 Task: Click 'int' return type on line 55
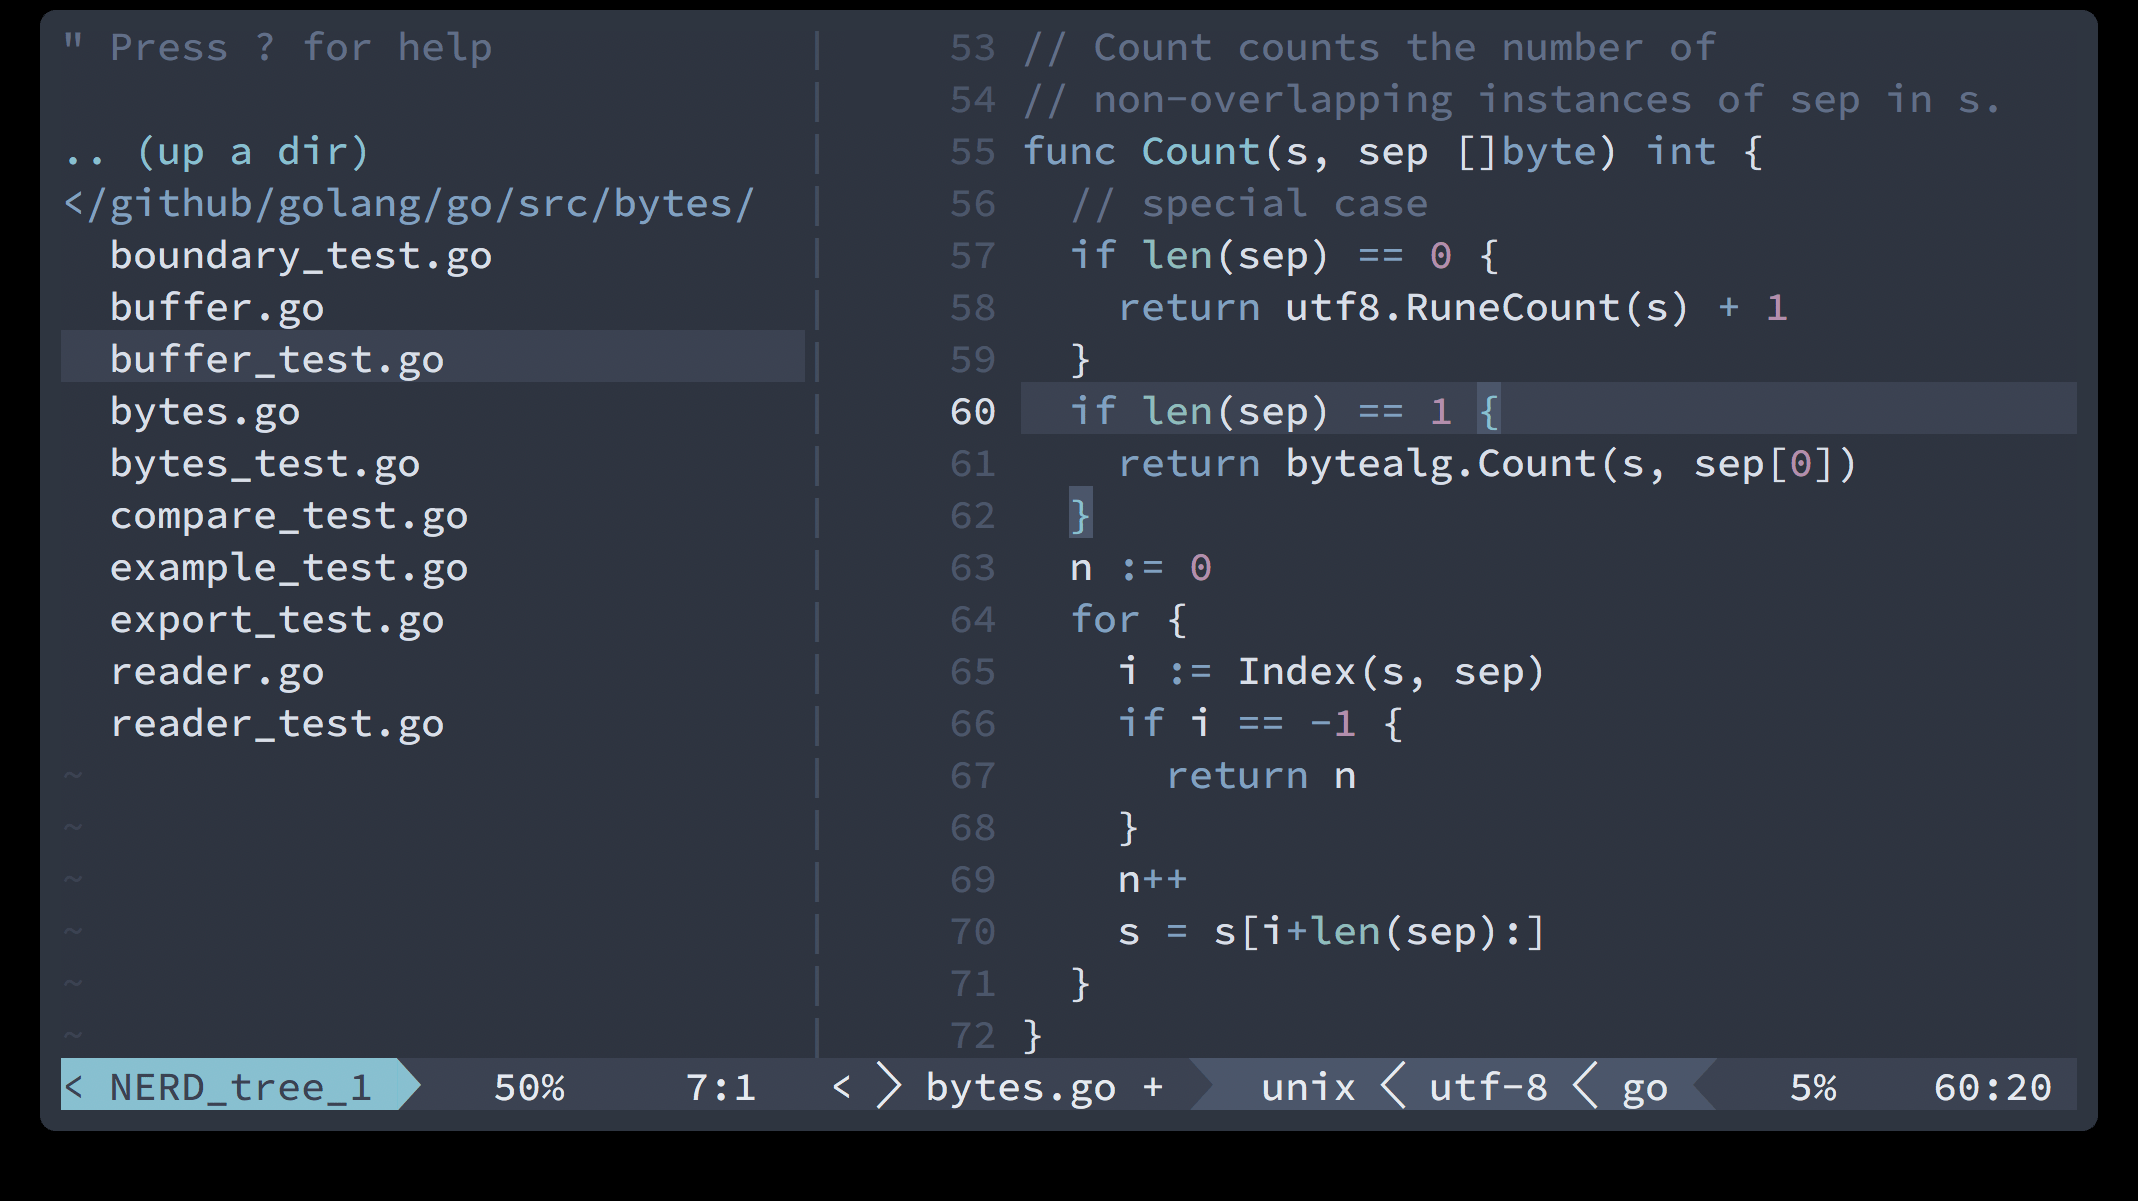point(1680,152)
